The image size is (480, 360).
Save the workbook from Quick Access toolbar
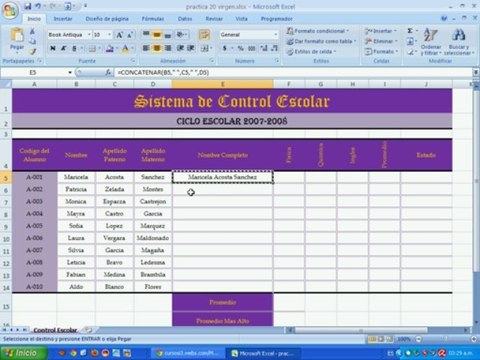[28, 6]
